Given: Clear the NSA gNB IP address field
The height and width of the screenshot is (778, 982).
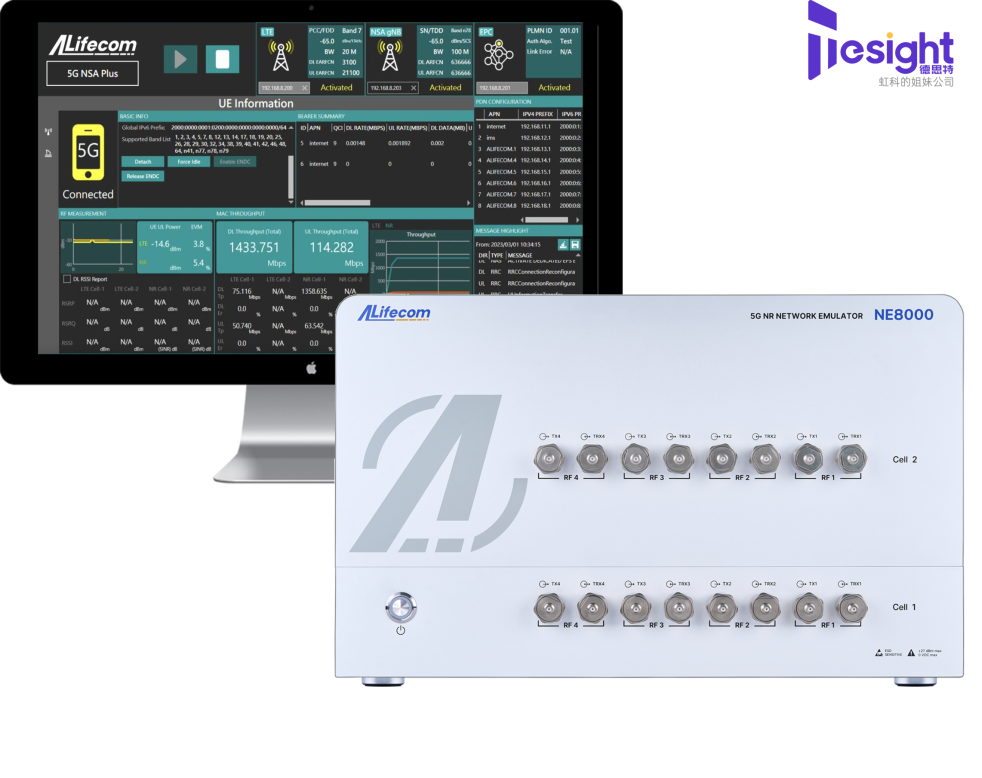Looking at the screenshot, I should point(413,88).
